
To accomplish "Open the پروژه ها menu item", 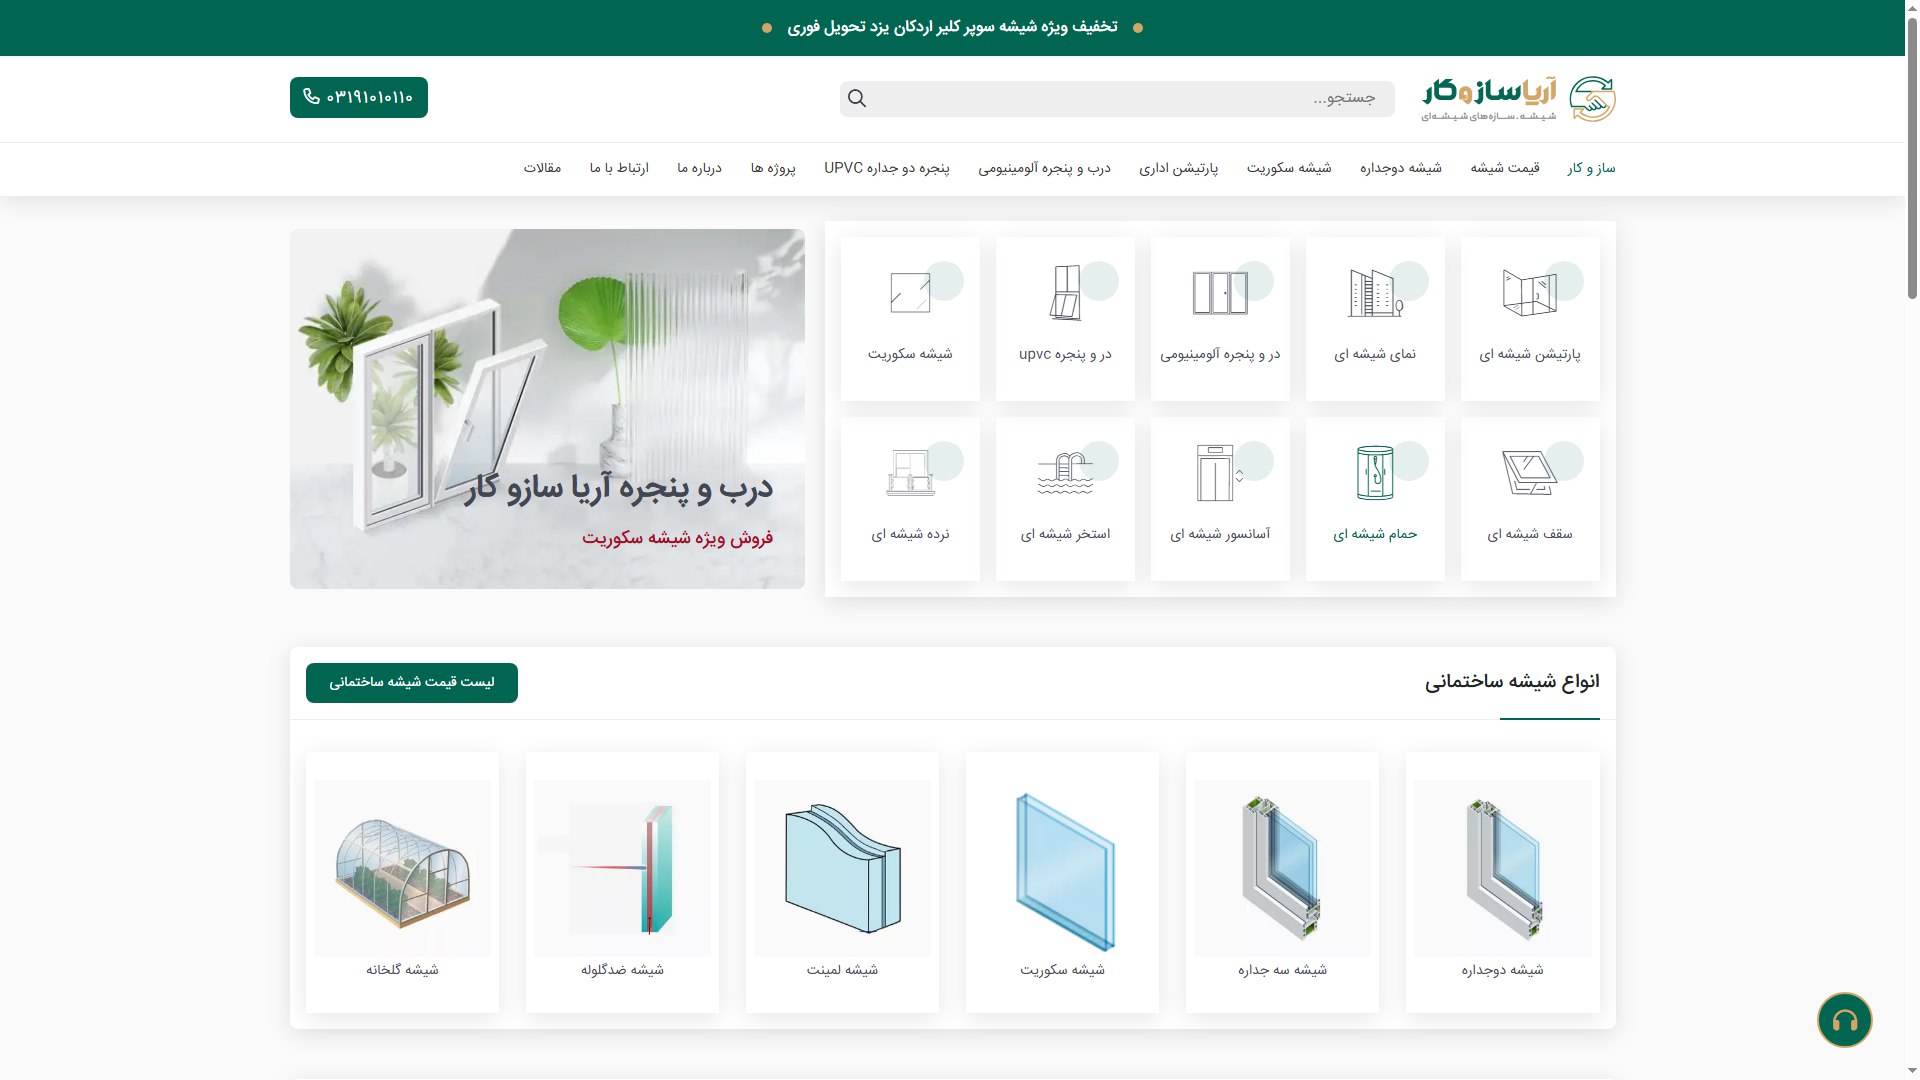I will click(773, 168).
